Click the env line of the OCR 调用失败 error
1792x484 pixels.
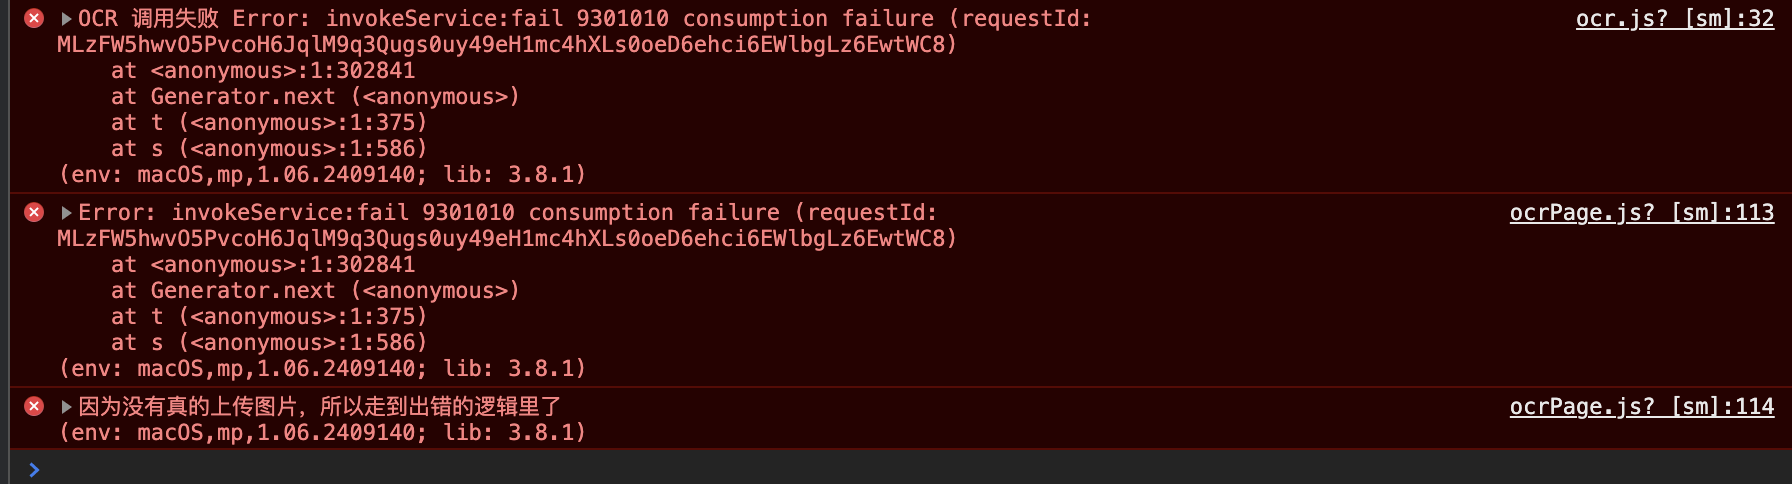tap(322, 175)
